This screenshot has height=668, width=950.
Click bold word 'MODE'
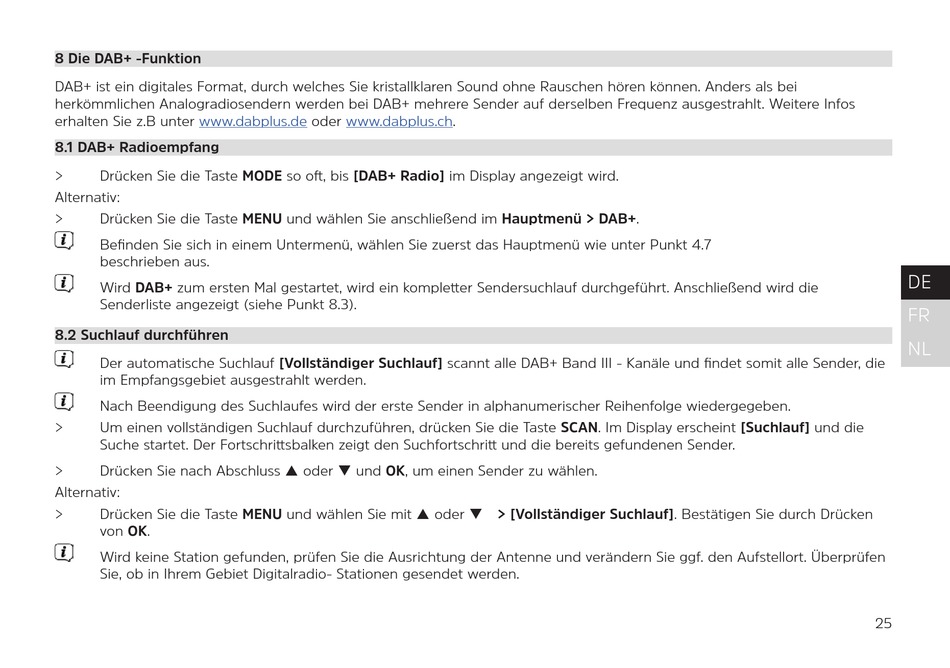pos(262,176)
